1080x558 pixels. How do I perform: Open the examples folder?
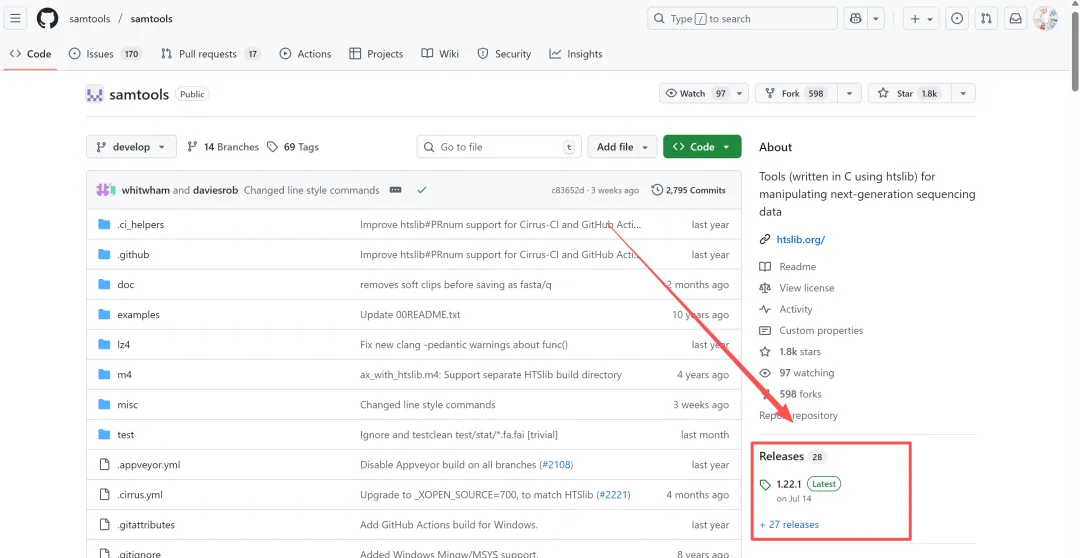[138, 314]
